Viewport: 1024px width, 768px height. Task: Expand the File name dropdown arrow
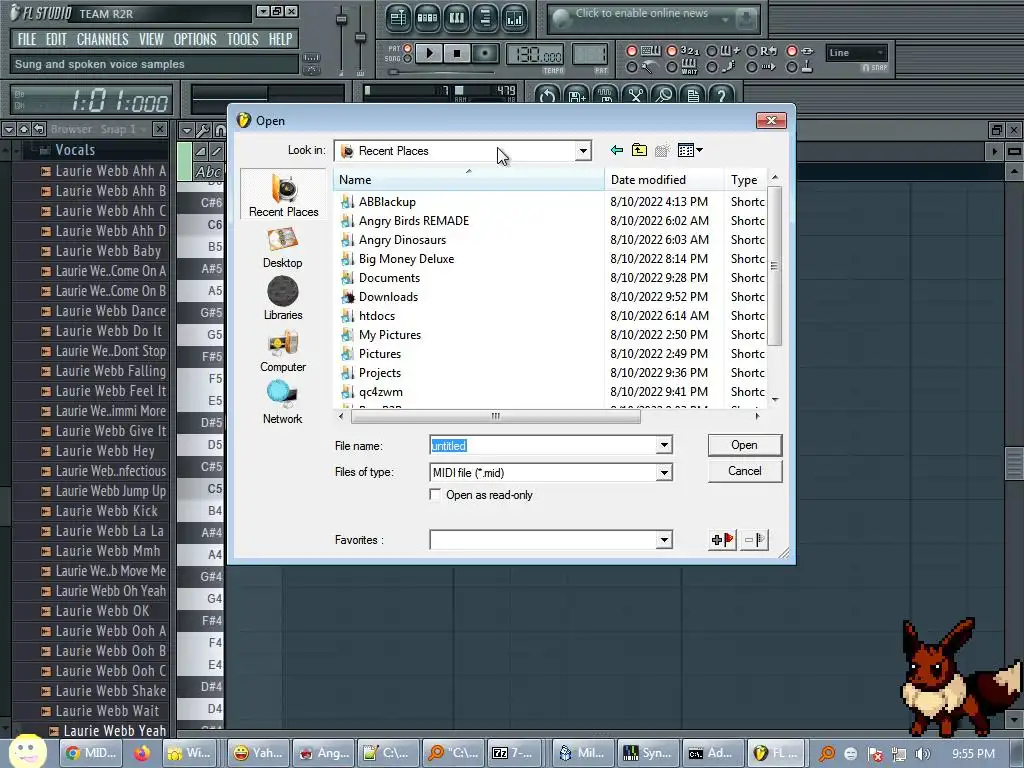point(664,445)
